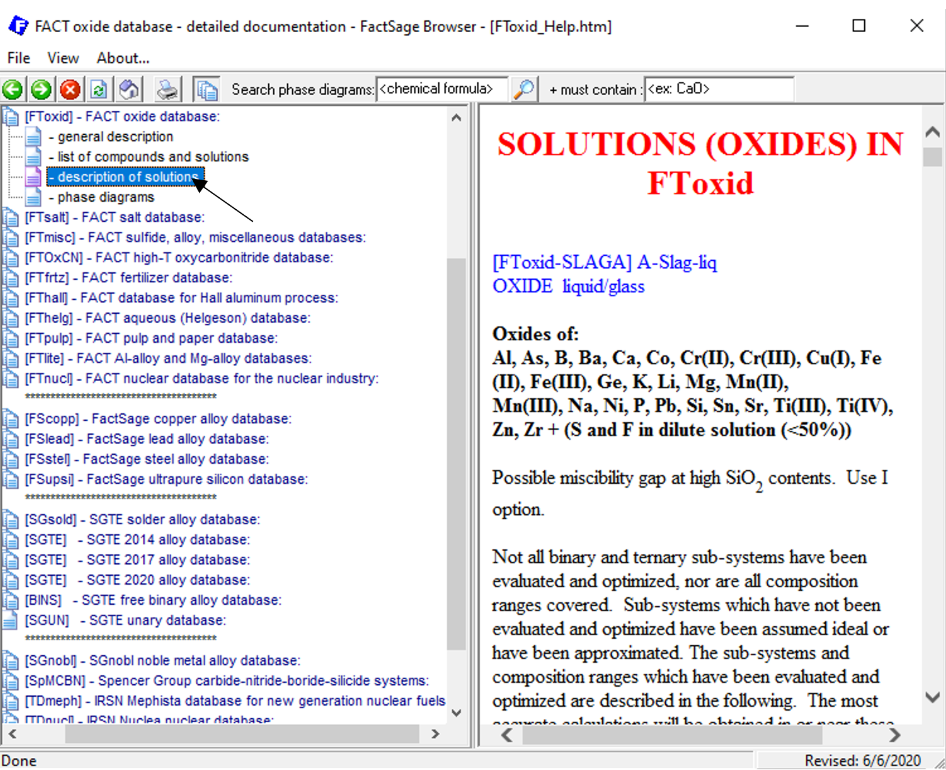Click the document pane horizontal scroll-left arrow
Image resolution: width=946 pixels, height=770 pixels.
point(507,735)
